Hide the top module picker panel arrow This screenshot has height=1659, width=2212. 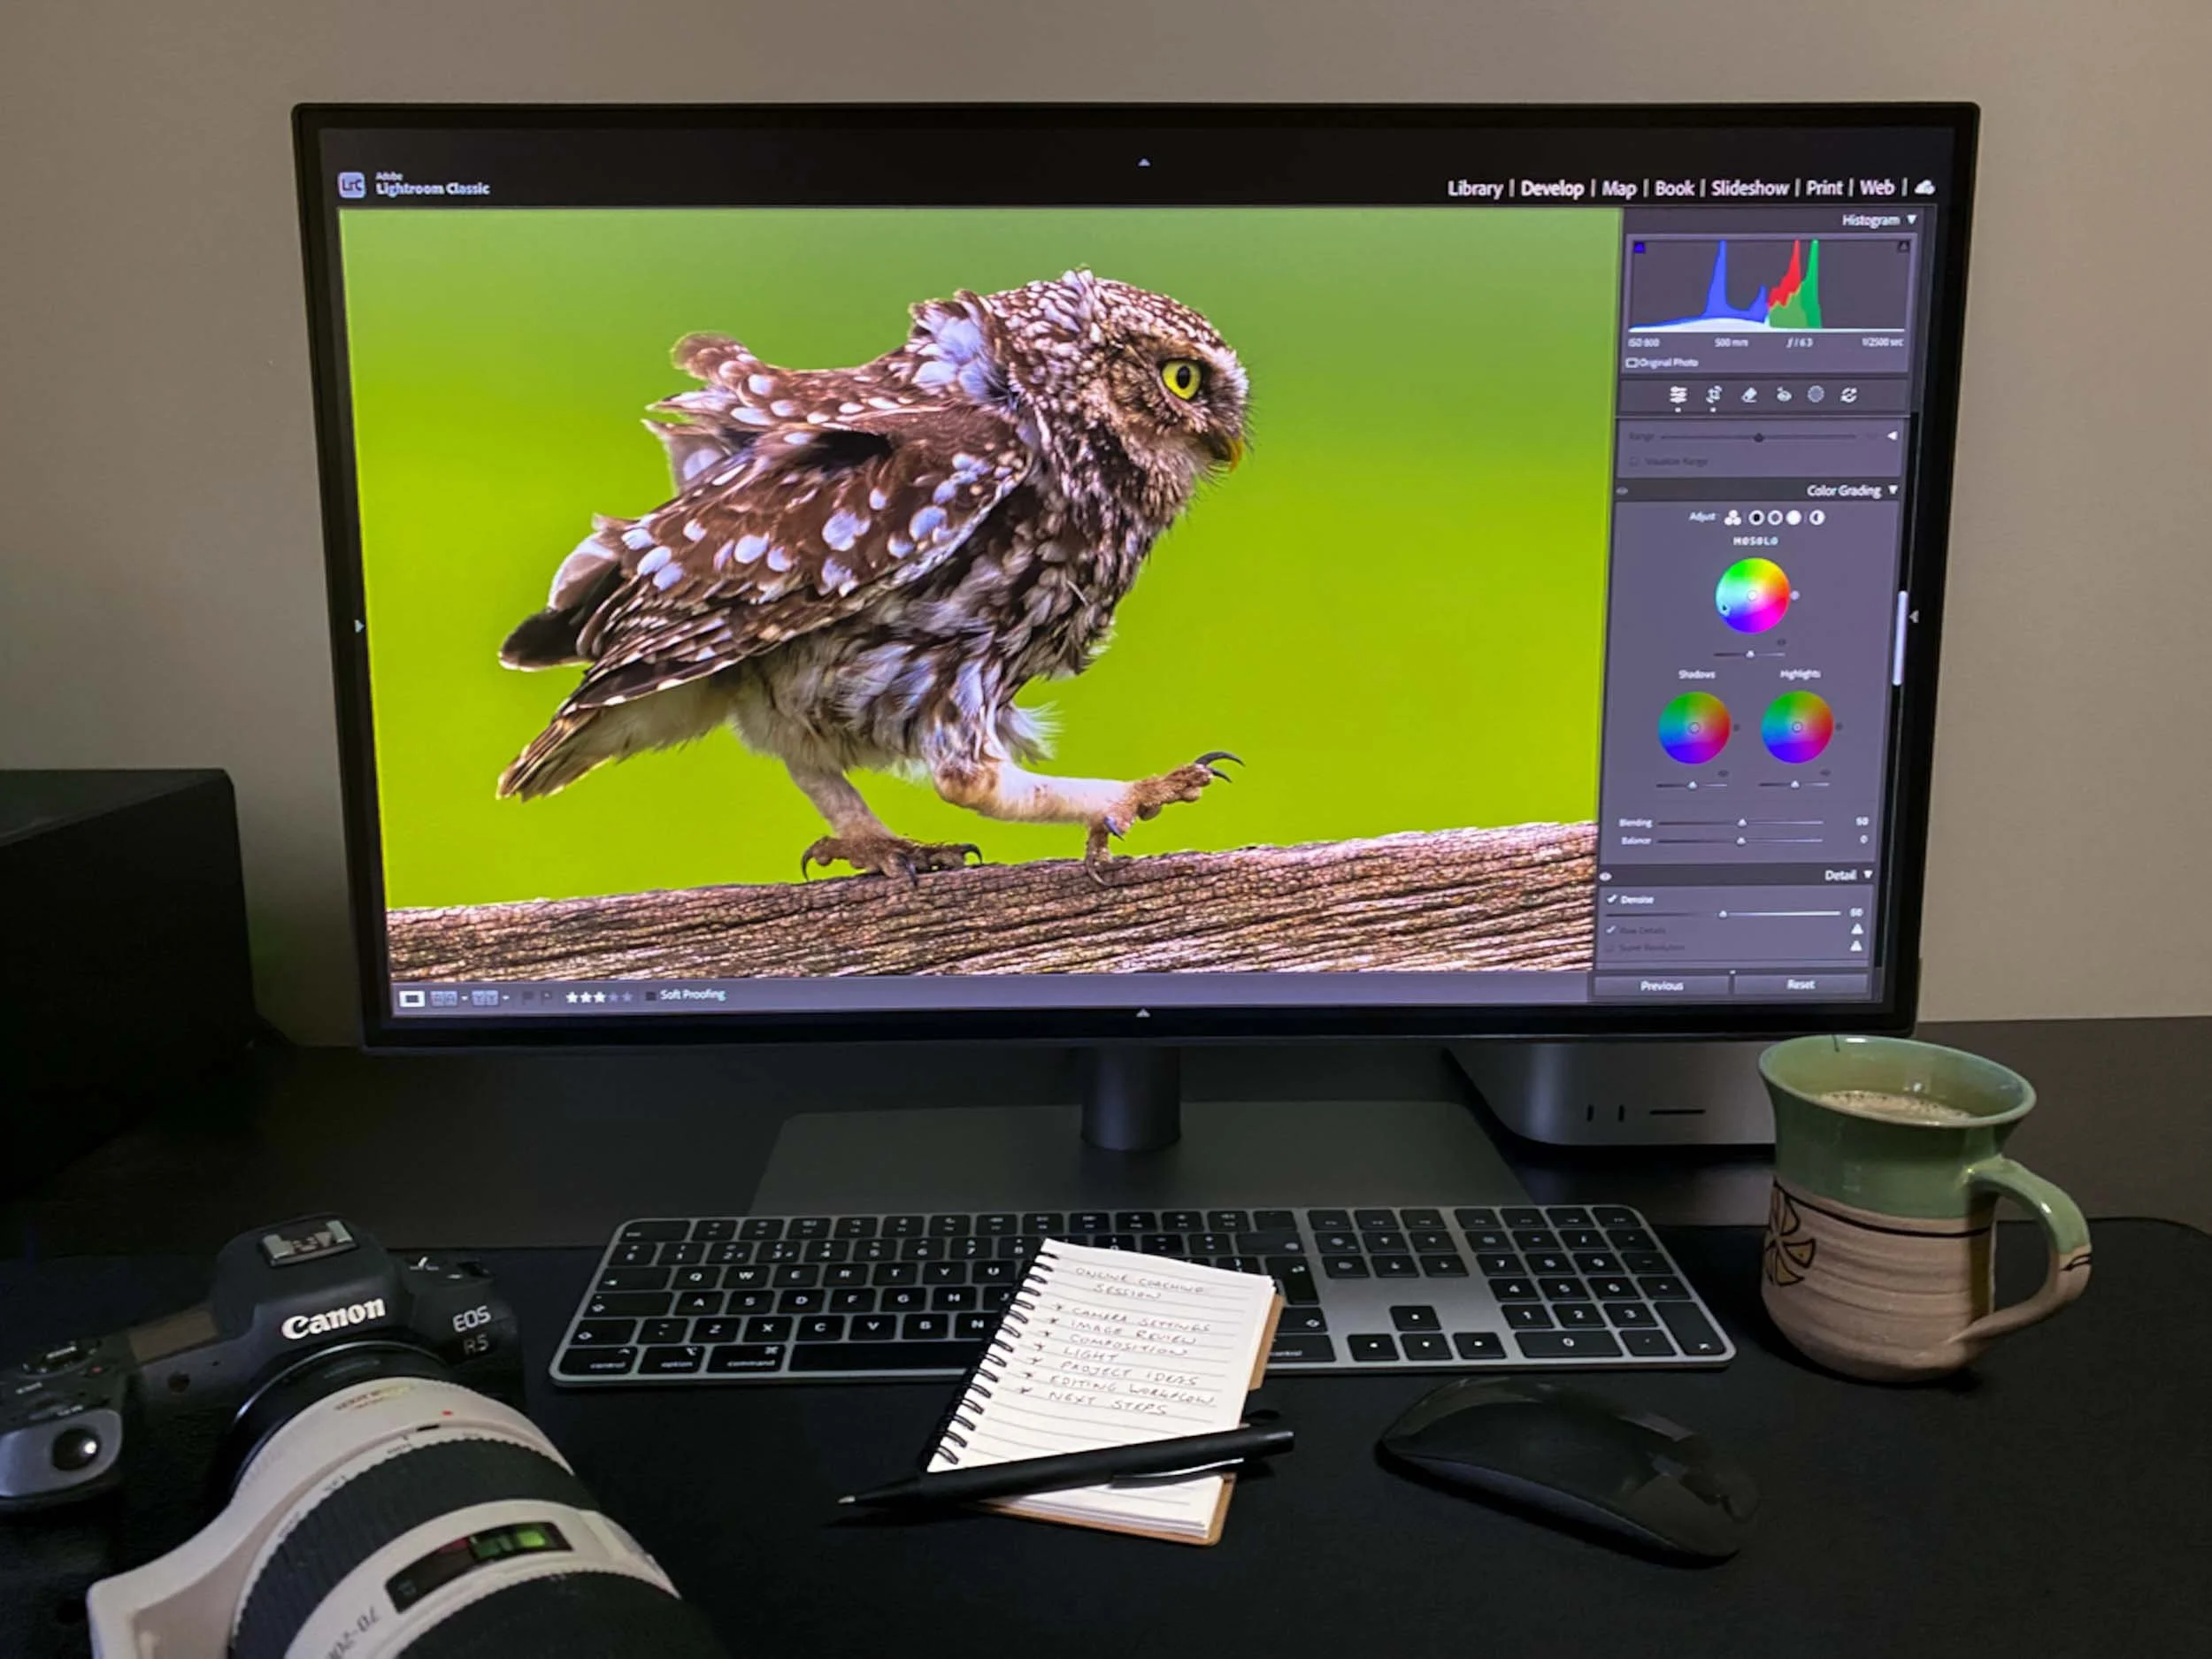[x=1144, y=162]
